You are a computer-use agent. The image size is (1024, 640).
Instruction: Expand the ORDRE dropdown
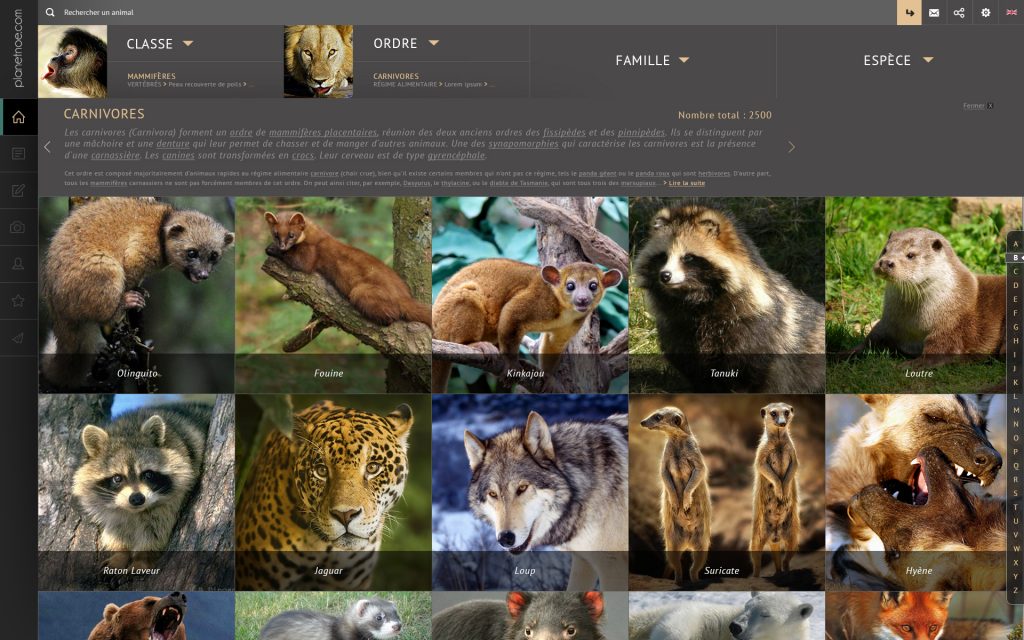pyautogui.click(x=406, y=44)
